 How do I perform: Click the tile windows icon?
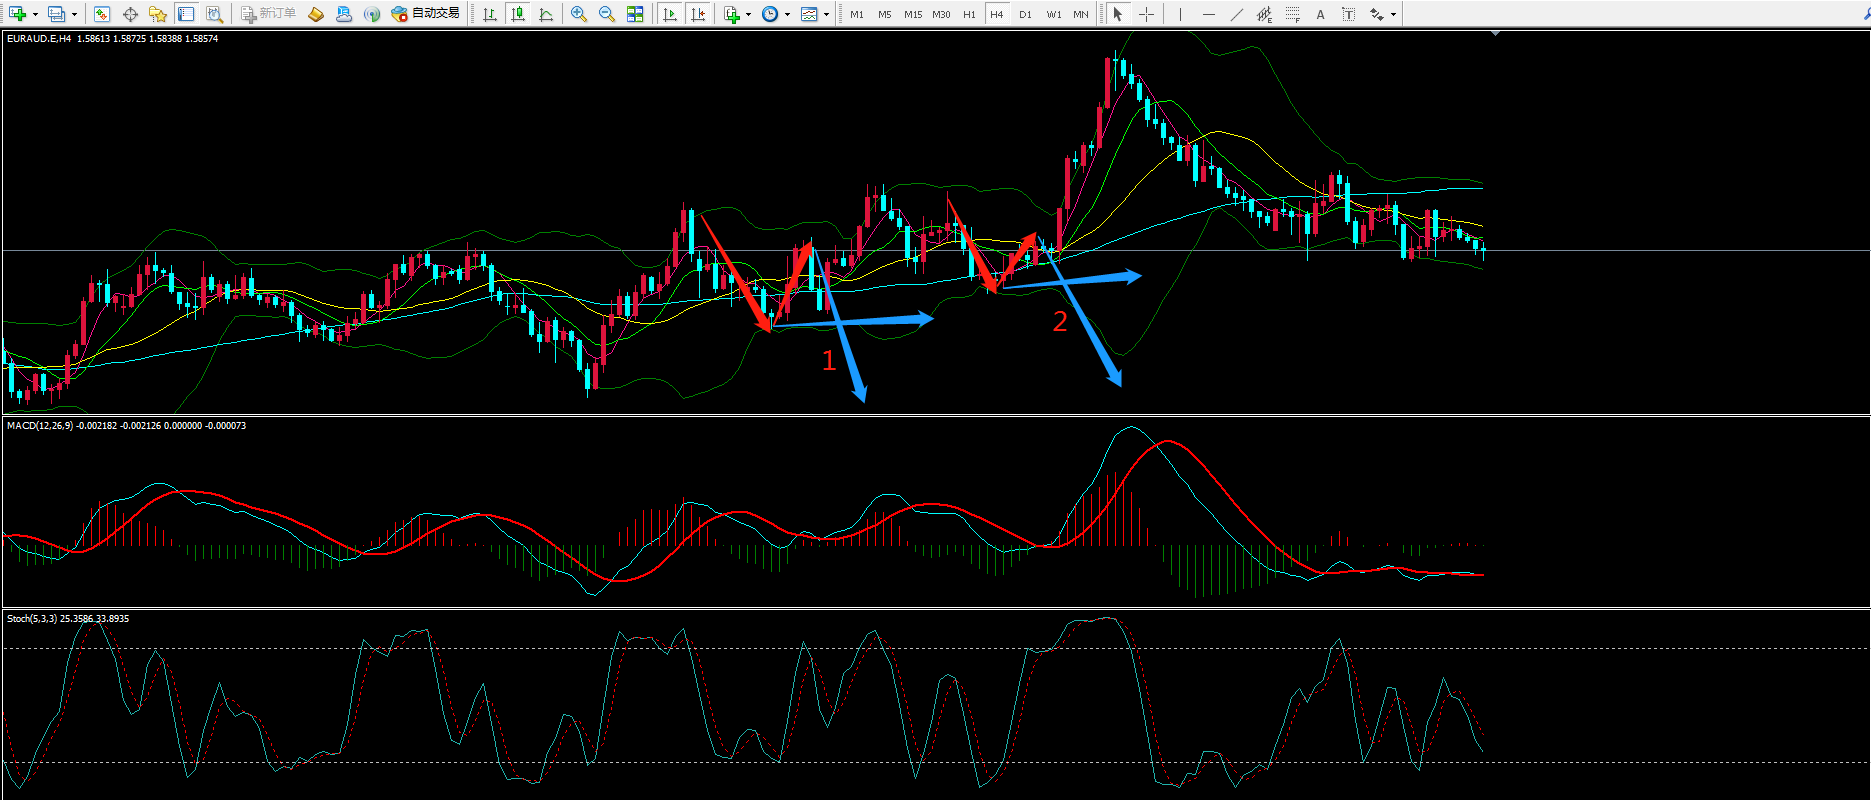(635, 14)
